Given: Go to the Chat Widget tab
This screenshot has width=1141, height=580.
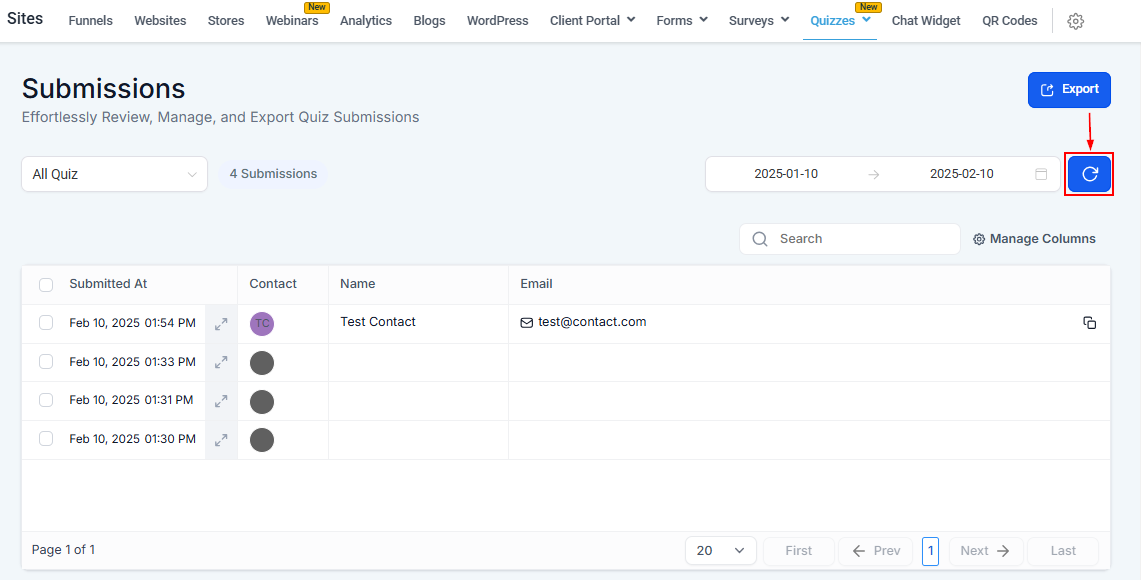Looking at the screenshot, I should [x=926, y=21].
